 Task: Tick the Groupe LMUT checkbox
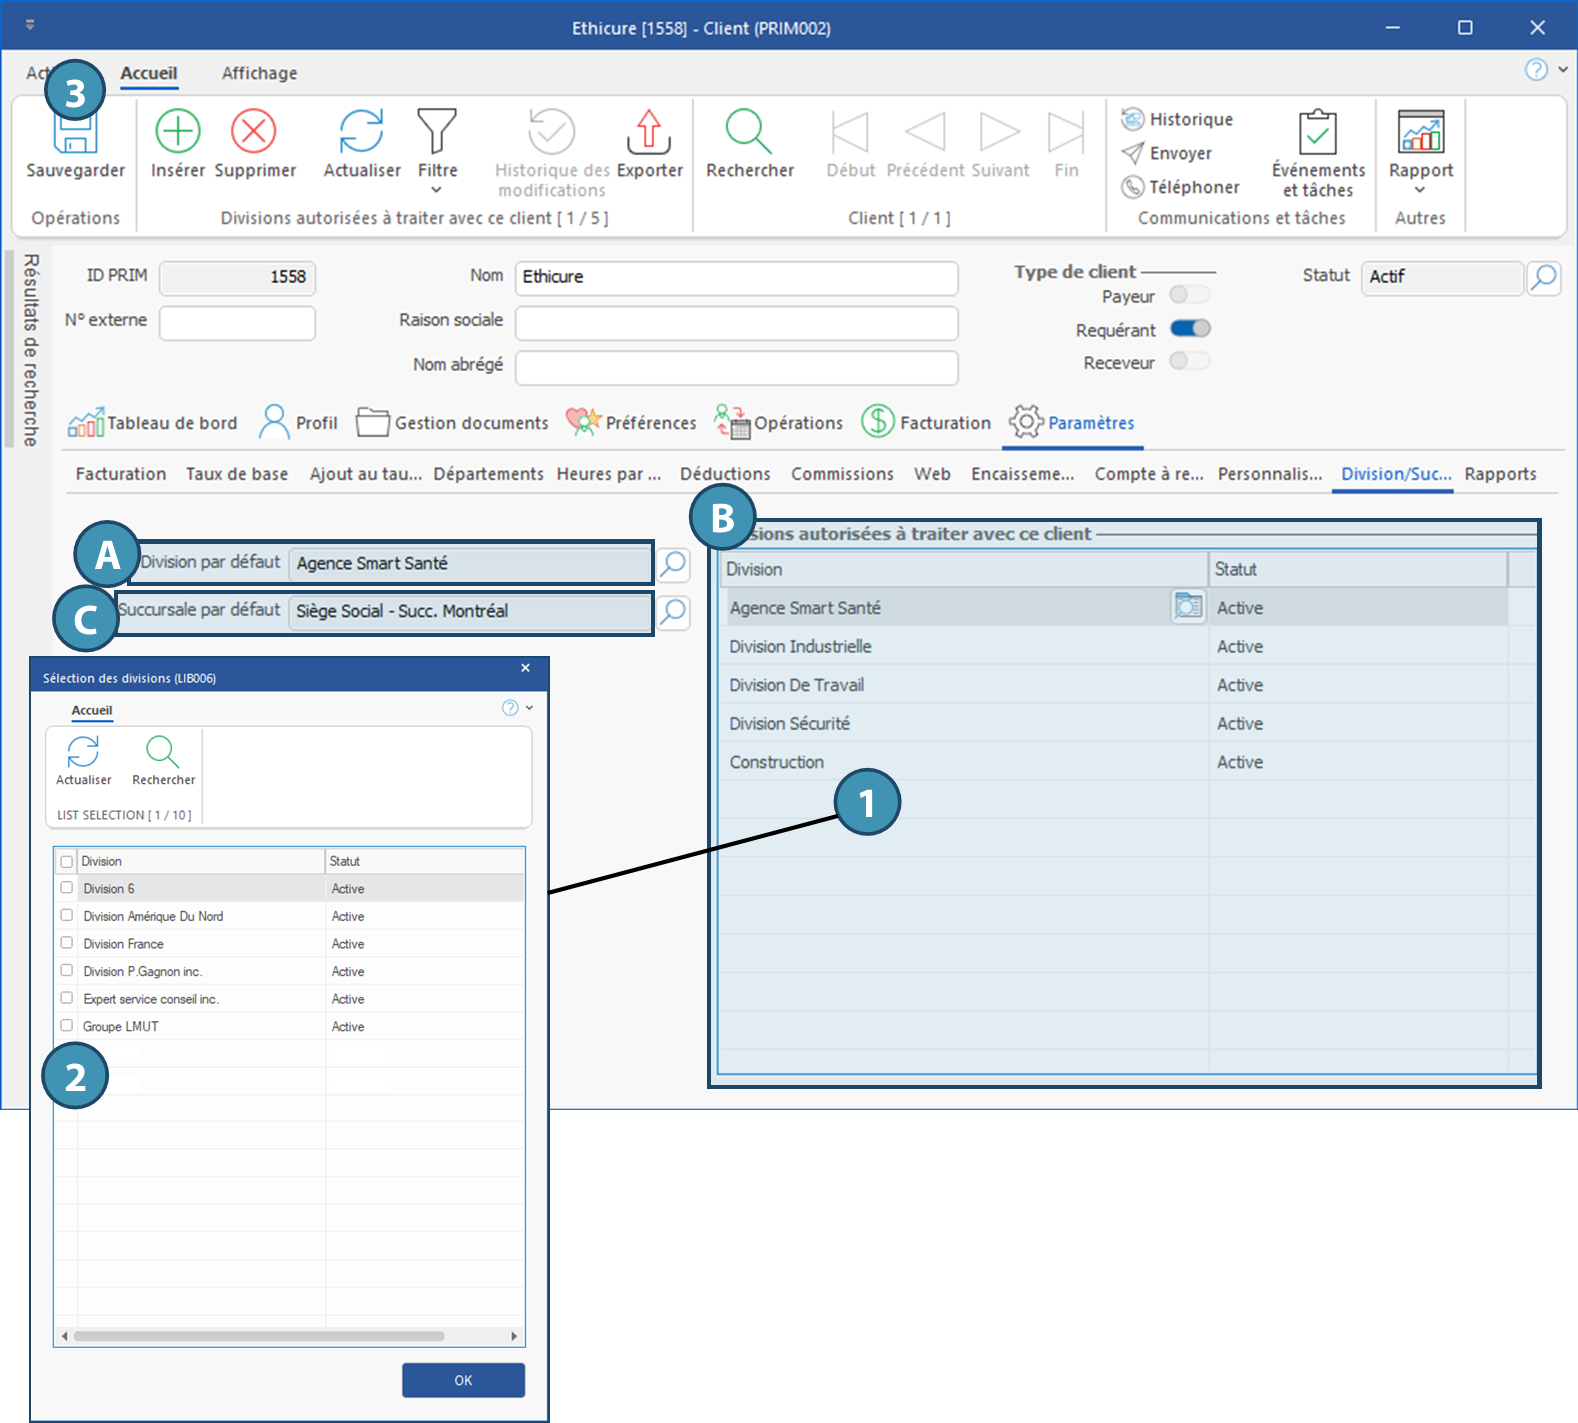(x=67, y=1025)
